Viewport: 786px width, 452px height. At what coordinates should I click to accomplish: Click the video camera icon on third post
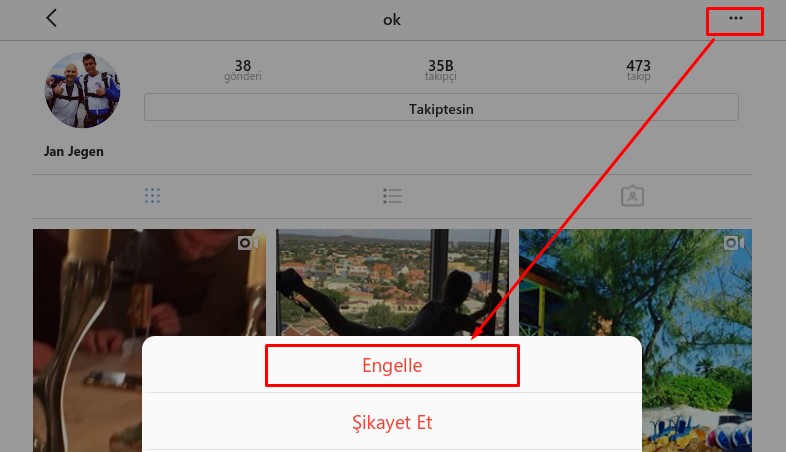click(x=734, y=243)
